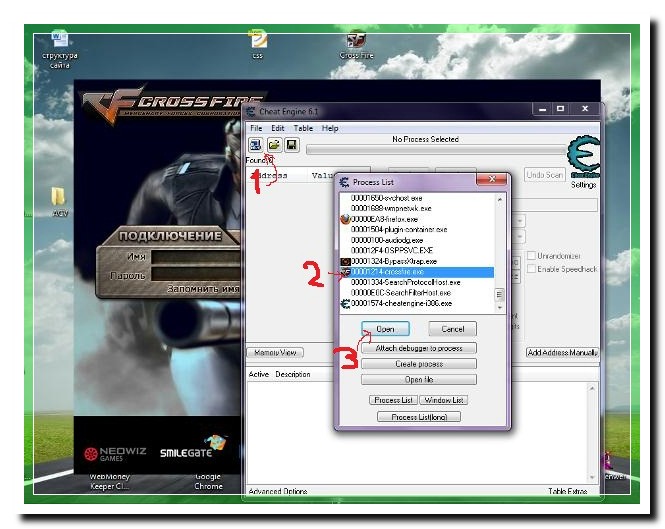
Task: Click Add Address Manually button
Action: [x=562, y=353]
